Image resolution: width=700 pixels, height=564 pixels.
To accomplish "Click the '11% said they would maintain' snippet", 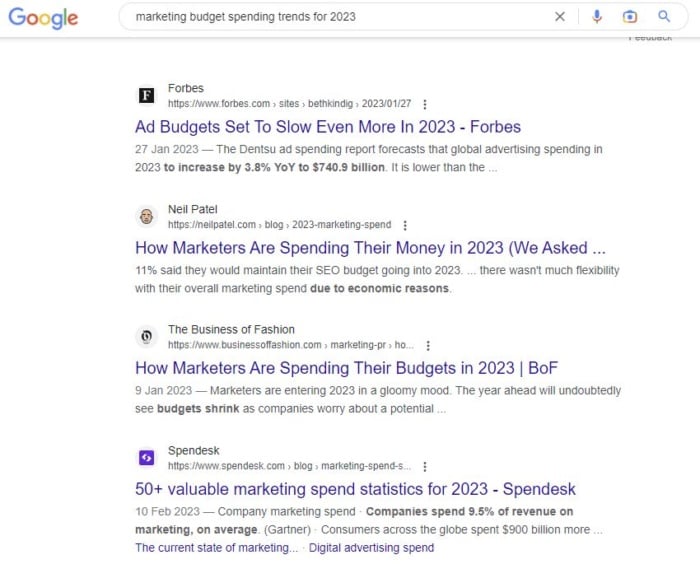I will click(x=377, y=279).
